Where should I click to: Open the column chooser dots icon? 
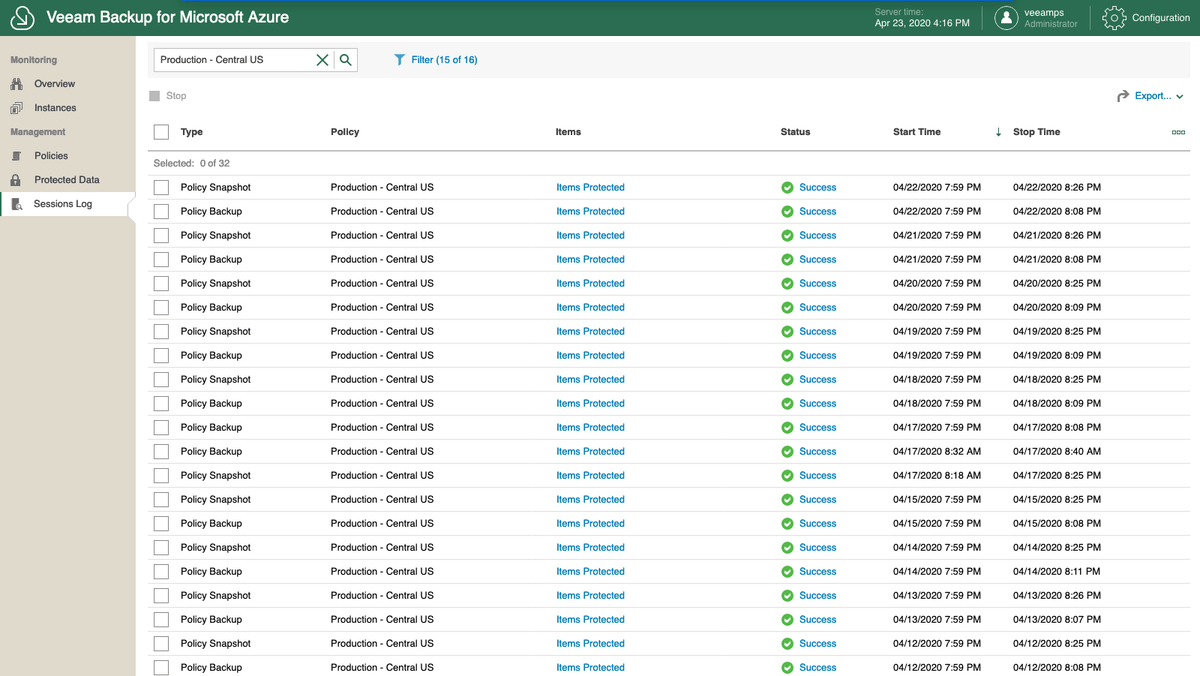(x=1178, y=132)
